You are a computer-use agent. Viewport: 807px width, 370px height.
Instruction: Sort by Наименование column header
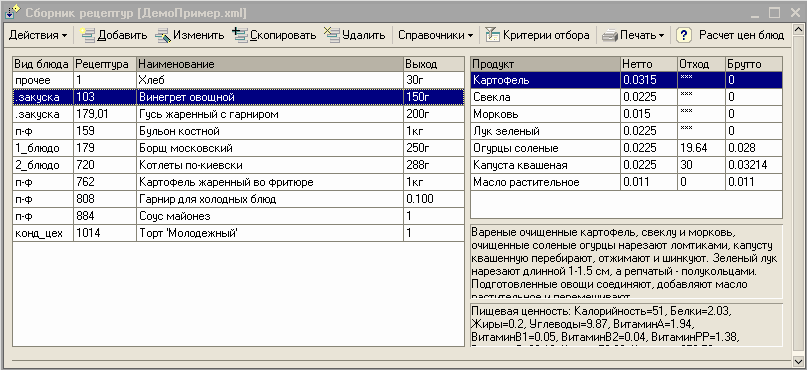270,64
